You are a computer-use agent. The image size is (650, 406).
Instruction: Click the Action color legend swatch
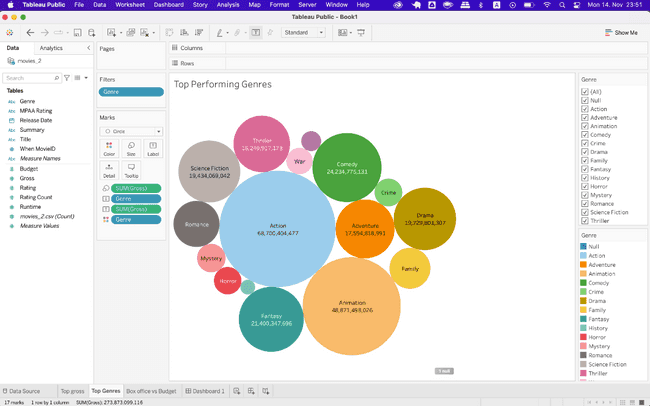pyautogui.click(x=583, y=255)
